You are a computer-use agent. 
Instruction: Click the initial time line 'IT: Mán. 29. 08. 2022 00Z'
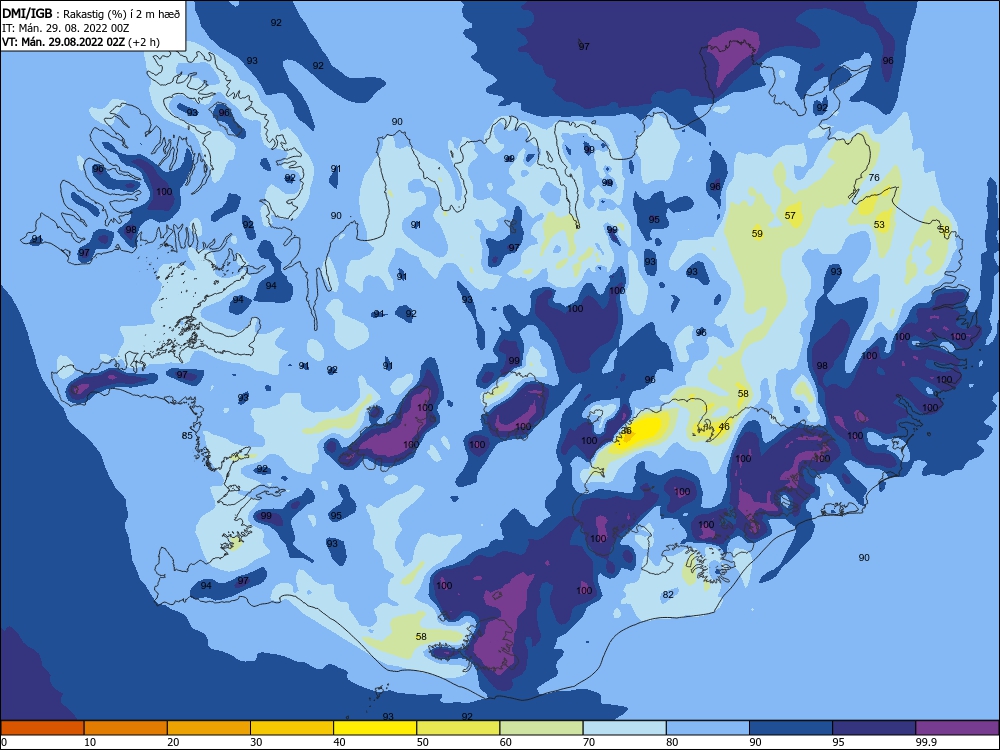click(66, 28)
